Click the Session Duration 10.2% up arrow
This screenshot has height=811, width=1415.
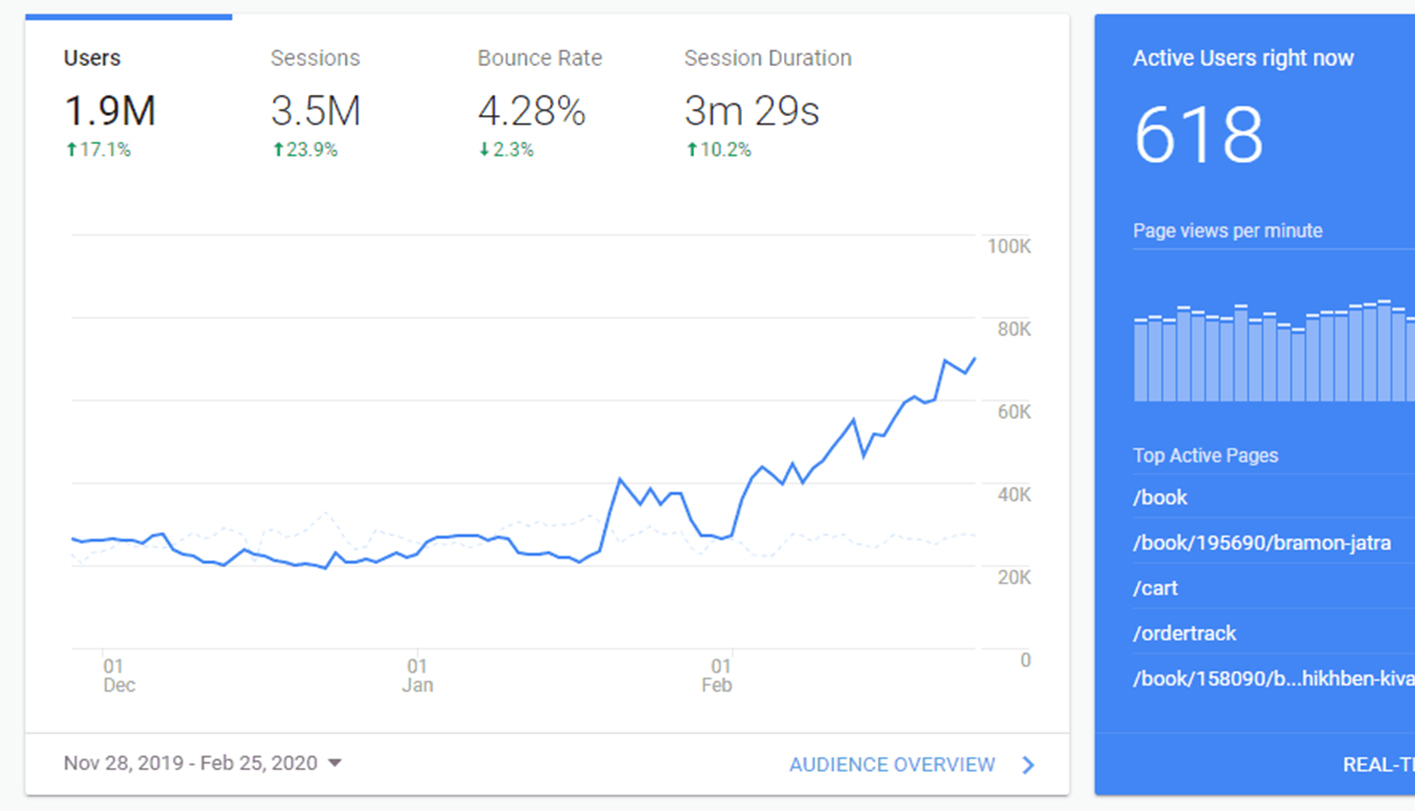691,150
